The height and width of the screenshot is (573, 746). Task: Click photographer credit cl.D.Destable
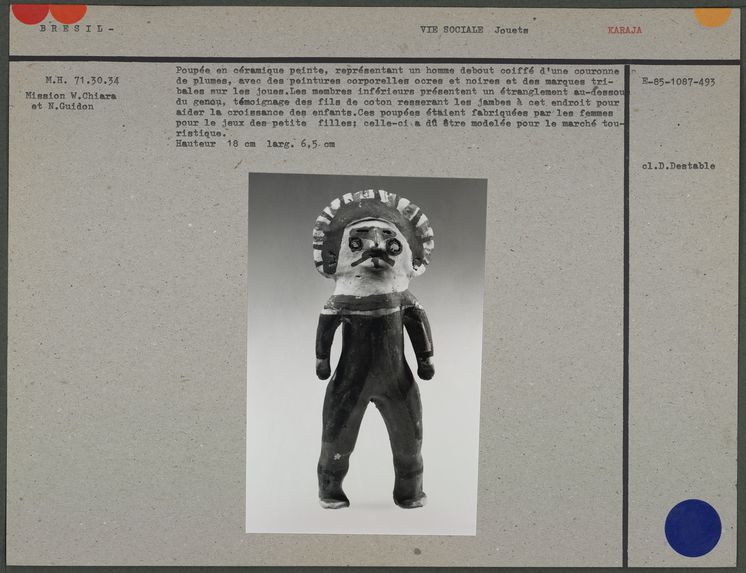[x=678, y=166]
